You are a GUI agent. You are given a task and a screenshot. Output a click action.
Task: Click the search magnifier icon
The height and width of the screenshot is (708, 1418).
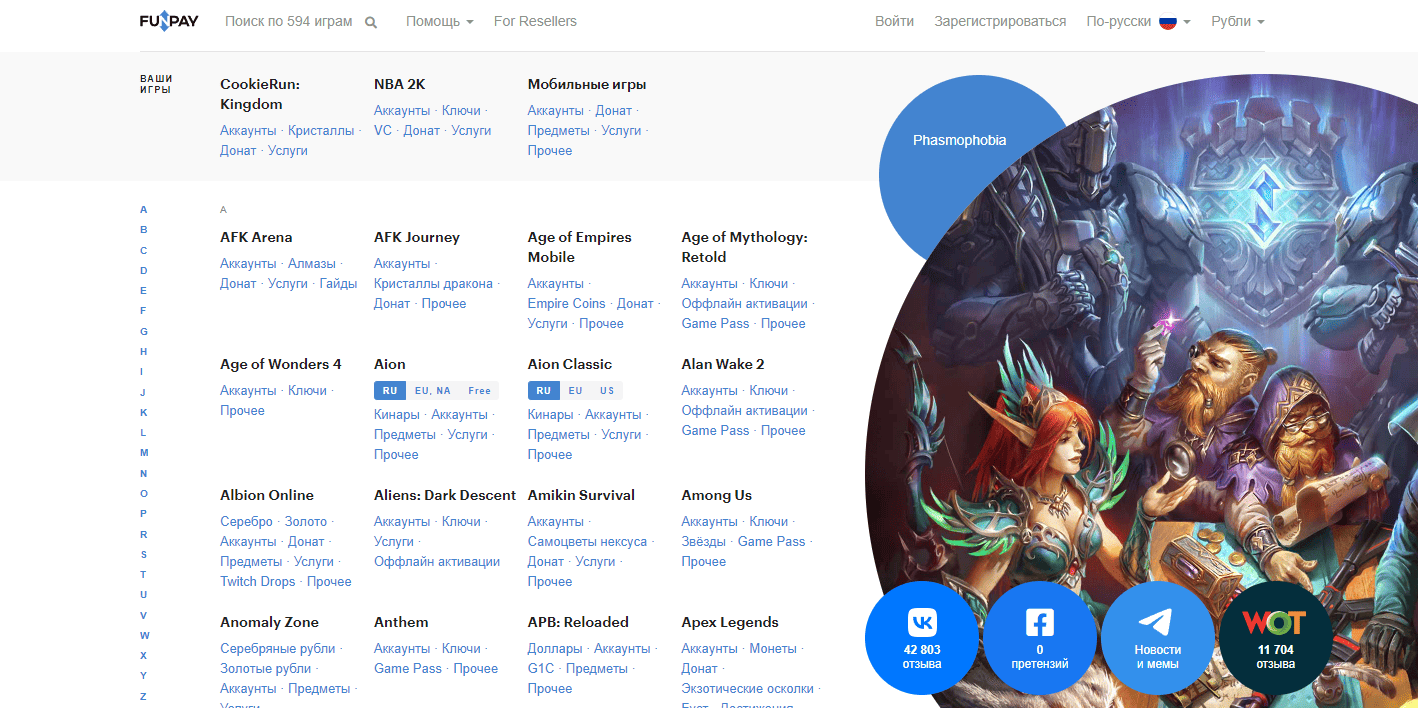tap(371, 22)
